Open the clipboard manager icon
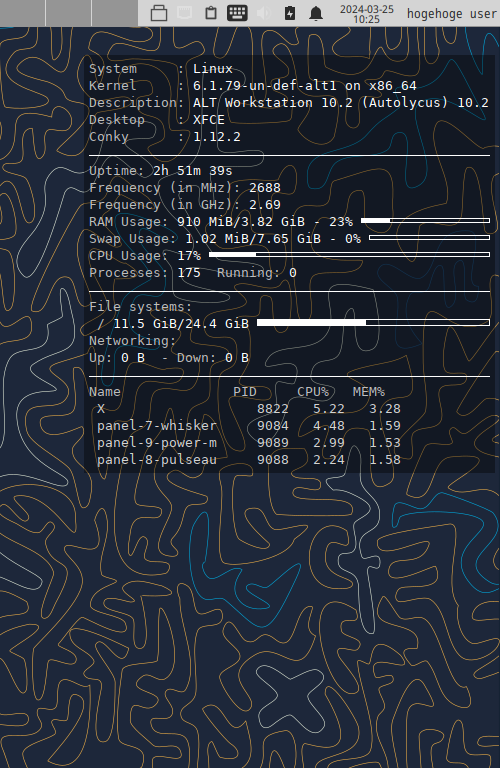 pos(211,13)
